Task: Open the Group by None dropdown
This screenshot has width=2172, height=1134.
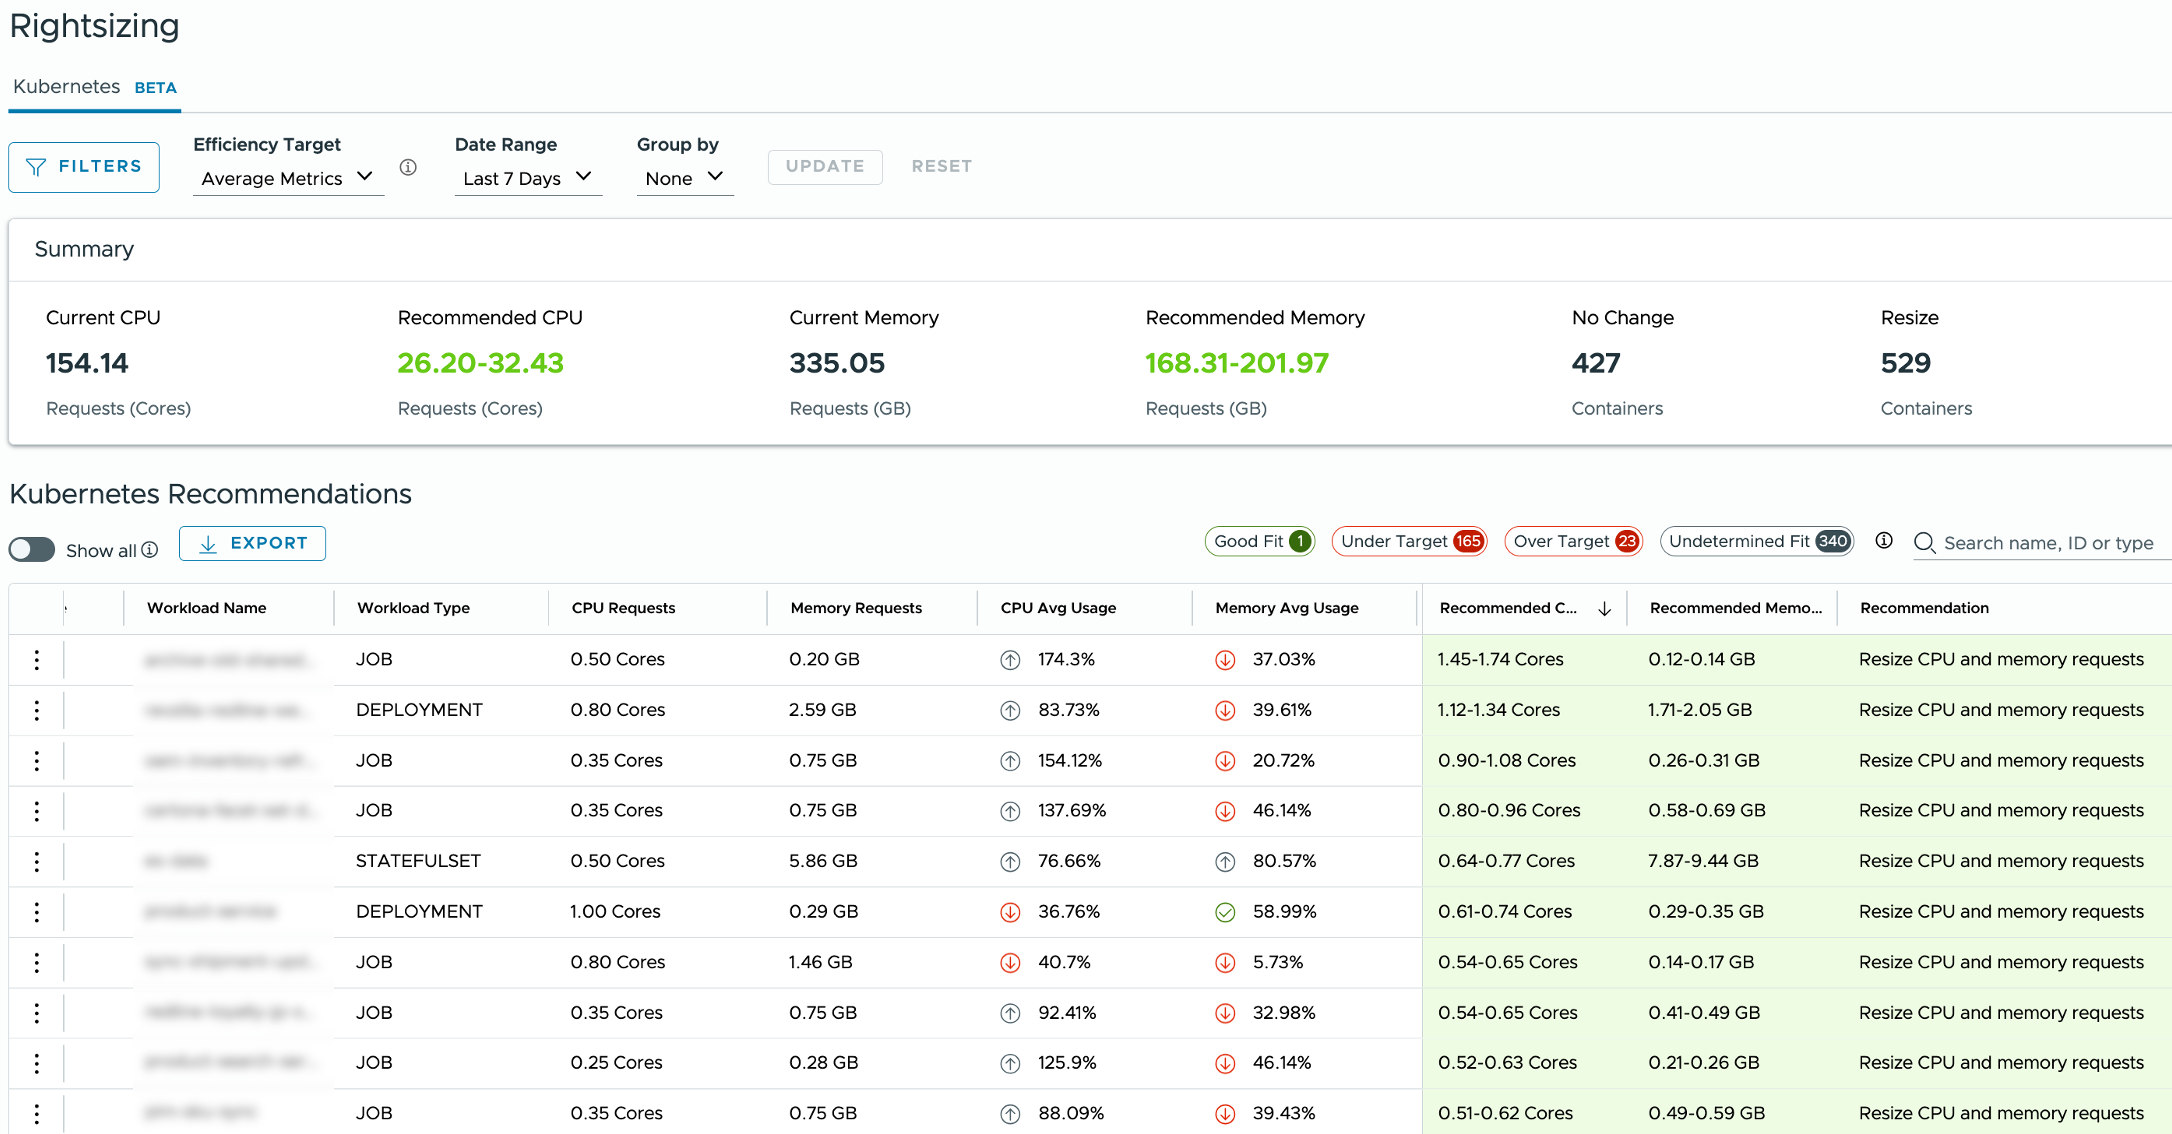Action: tap(684, 178)
